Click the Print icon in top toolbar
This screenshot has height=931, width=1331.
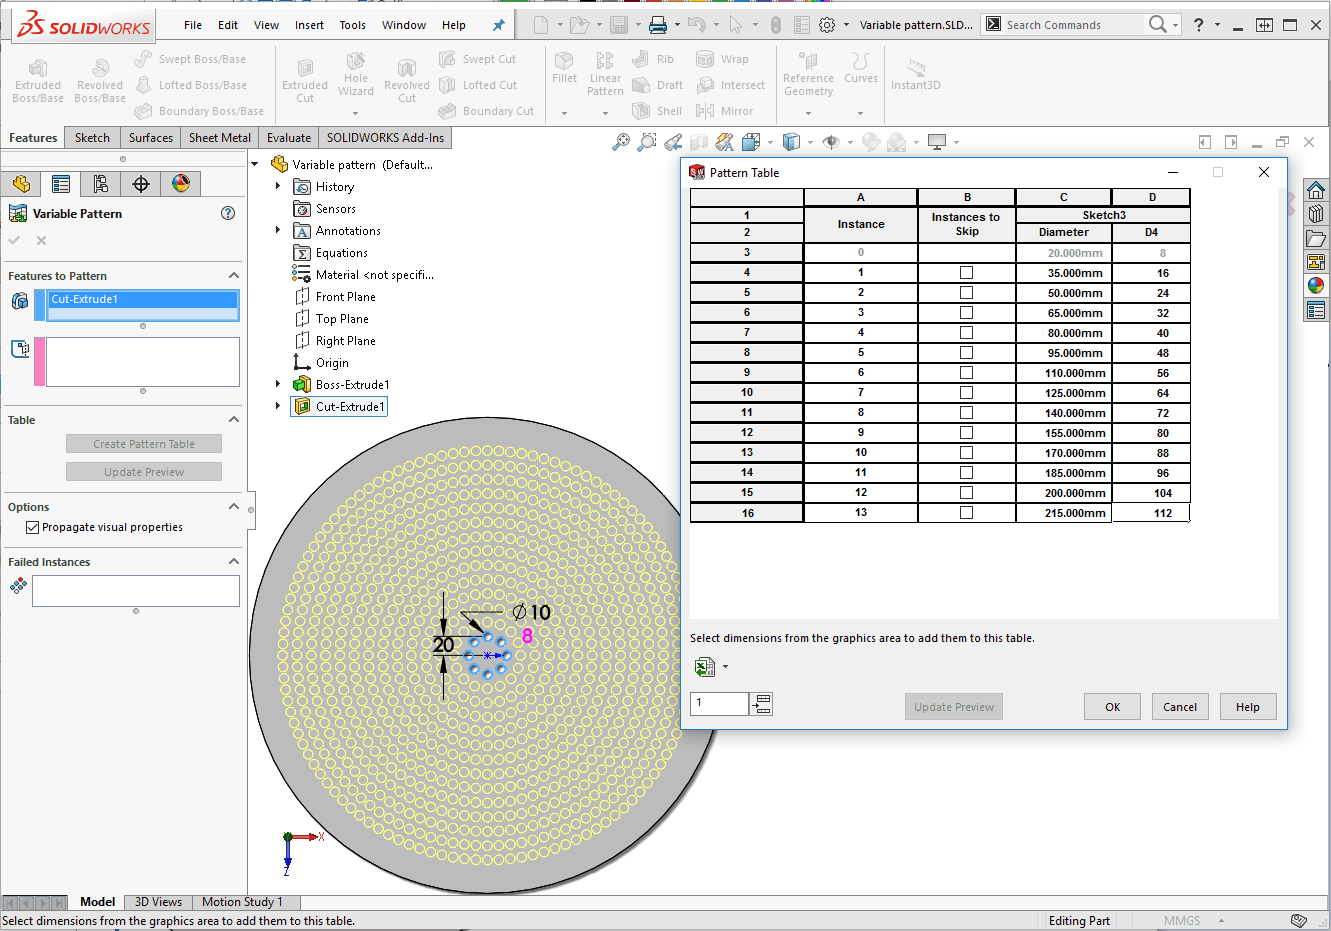[657, 25]
